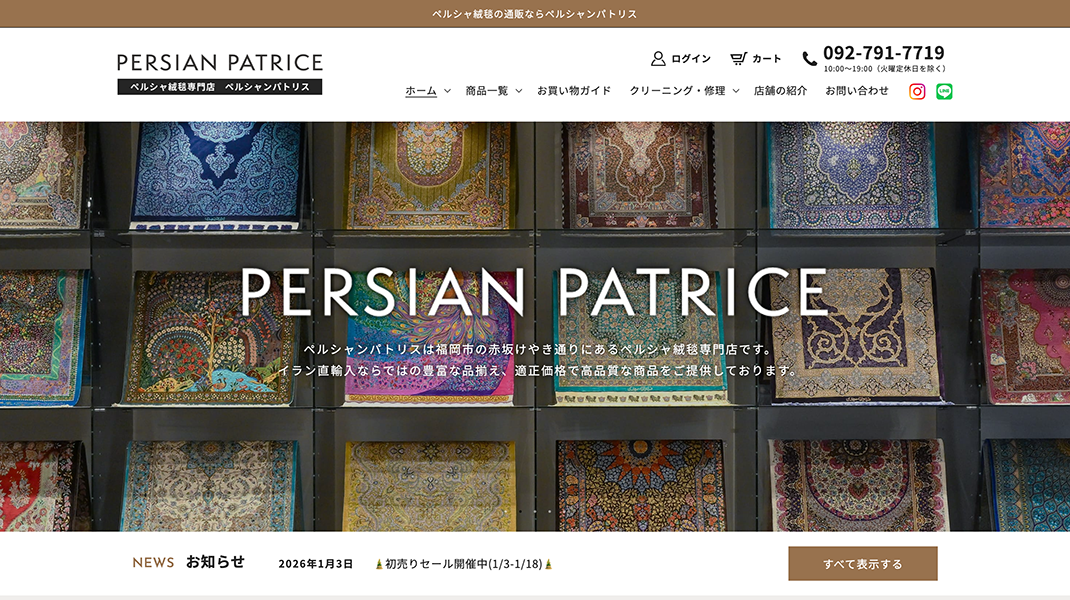The width and height of the screenshot is (1070, 600).
Task: Open the 初売りセール開催中 news link
Action: (463, 564)
